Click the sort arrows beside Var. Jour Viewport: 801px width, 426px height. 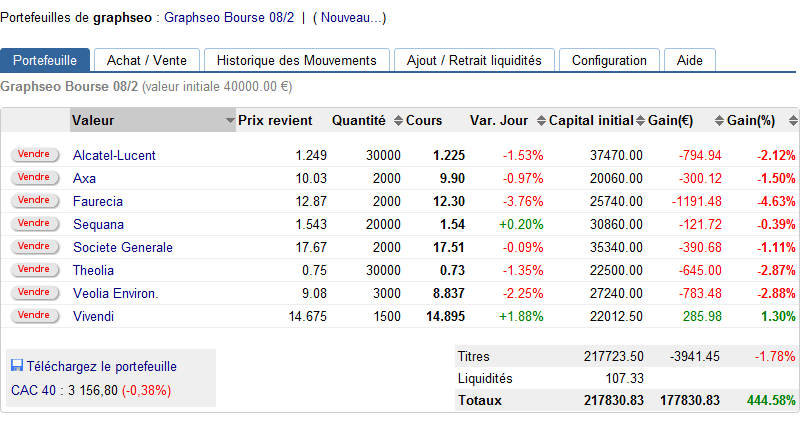coord(541,121)
